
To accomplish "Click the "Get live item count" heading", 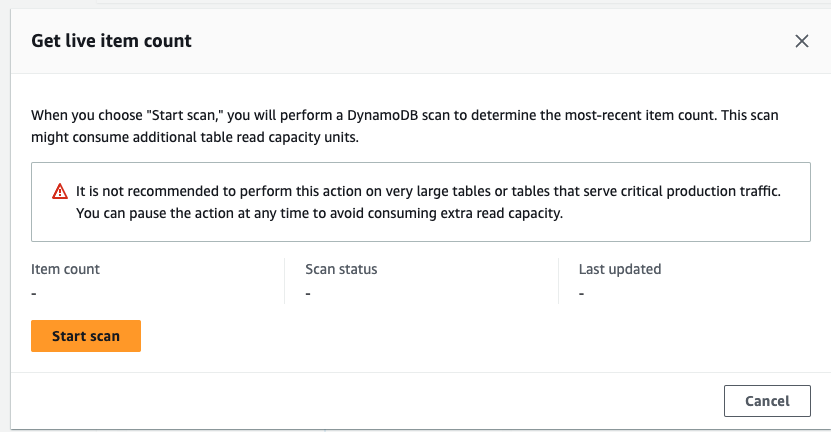I will (111, 41).
